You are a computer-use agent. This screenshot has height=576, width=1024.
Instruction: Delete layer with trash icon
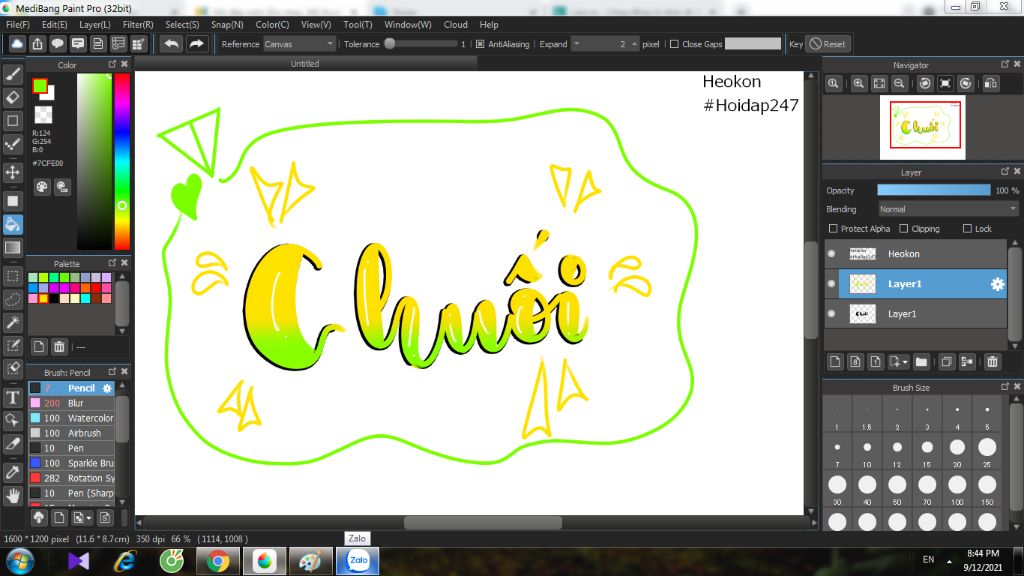pos(993,362)
